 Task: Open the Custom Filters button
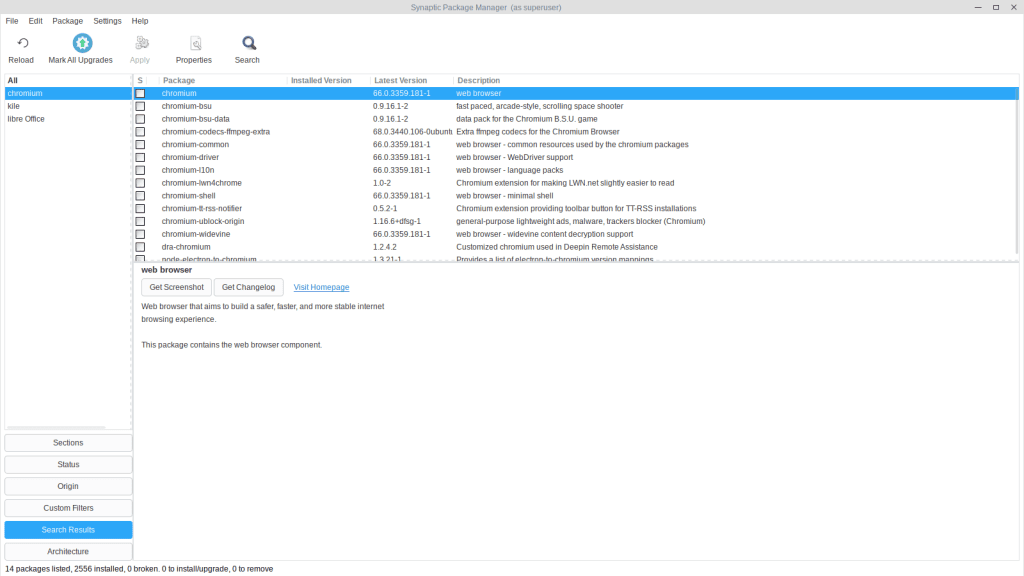click(x=68, y=508)
